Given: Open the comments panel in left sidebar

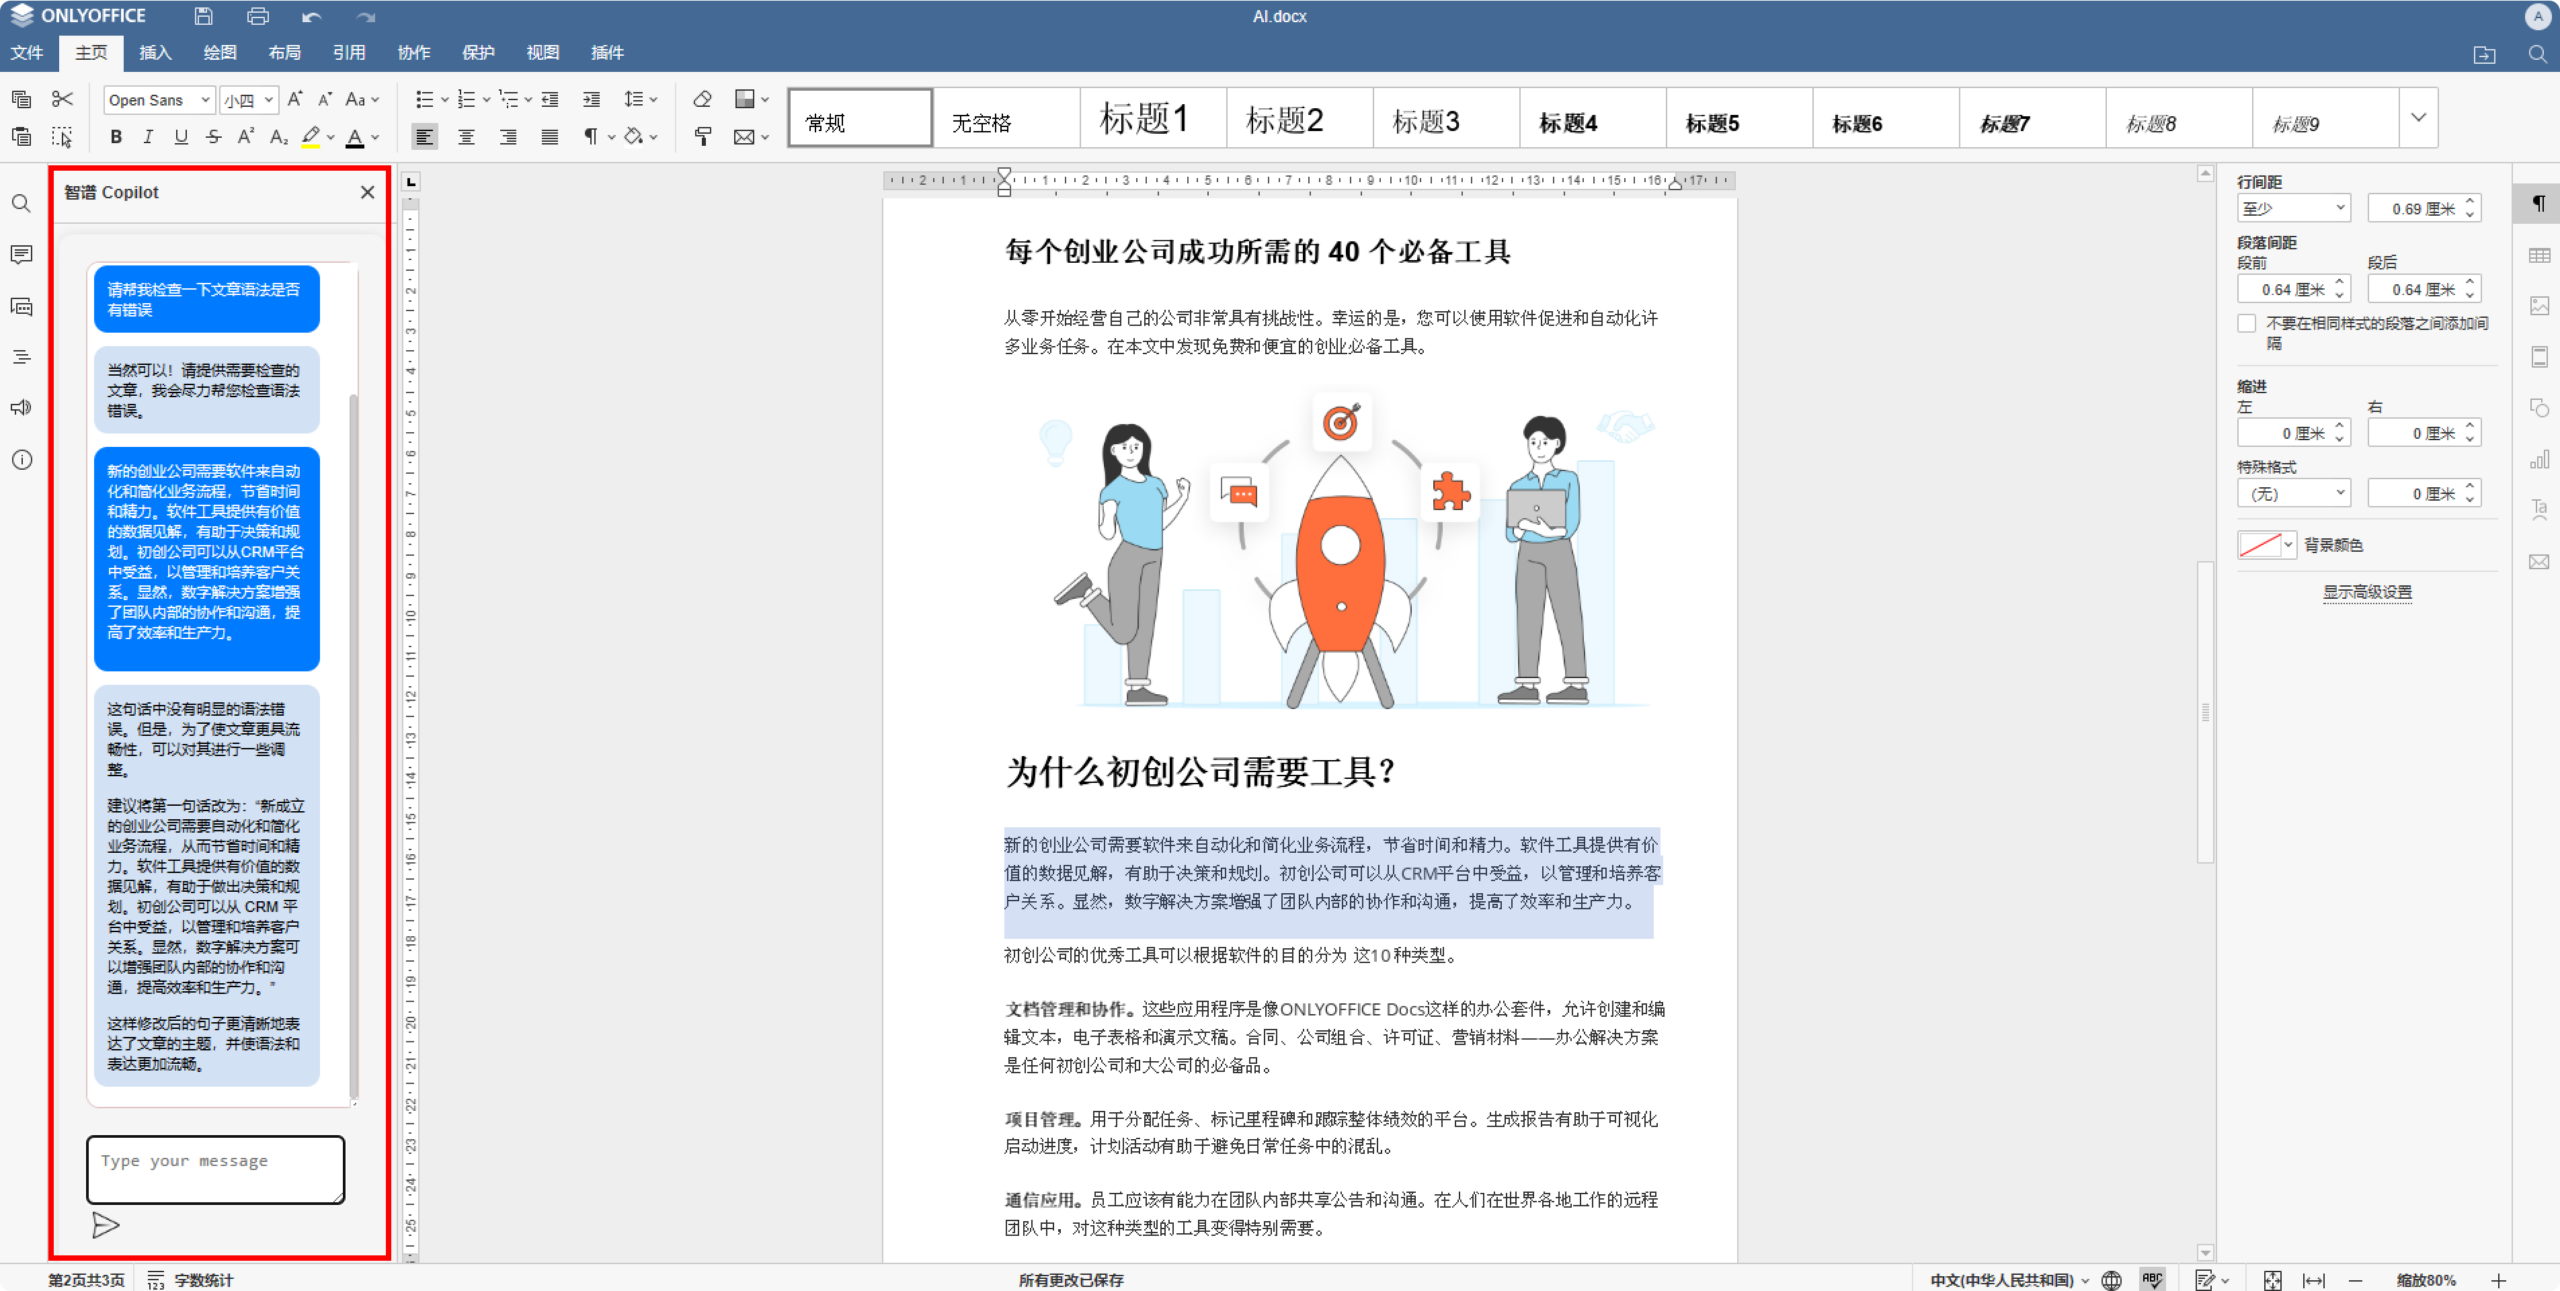Looking at the screenshot, I should pyautogui.click(x=21, y=255).
